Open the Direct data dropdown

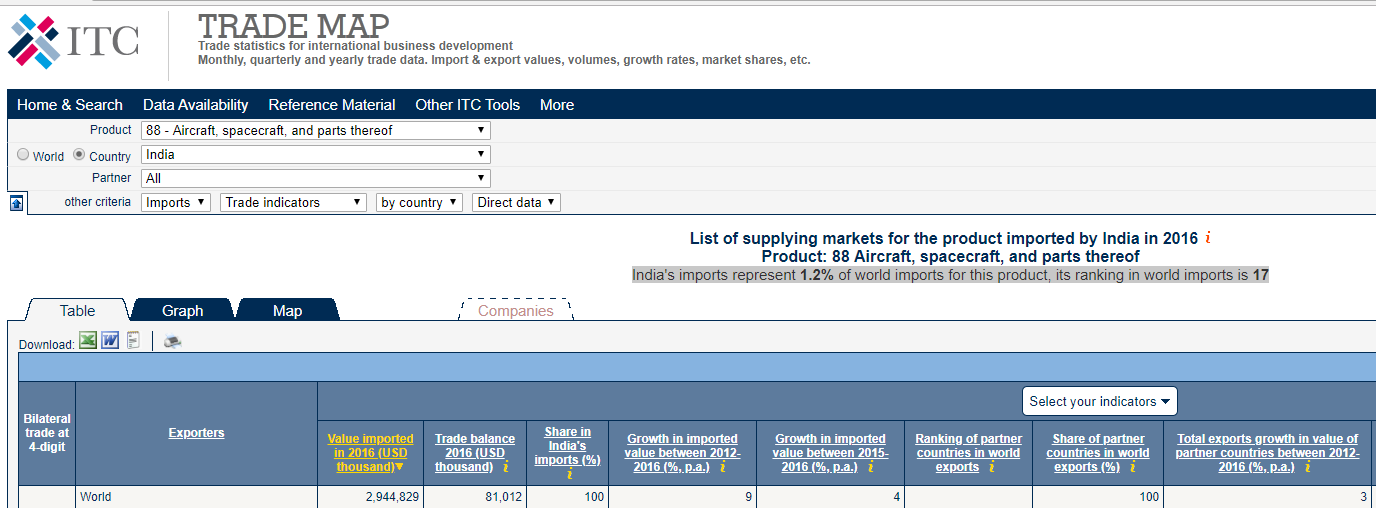point(517,202)
